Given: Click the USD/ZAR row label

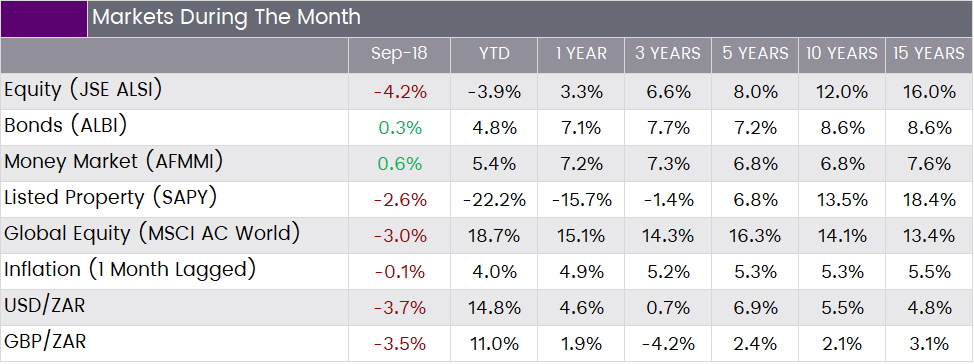Looking at the screenshot, I should tap(44, 306).
